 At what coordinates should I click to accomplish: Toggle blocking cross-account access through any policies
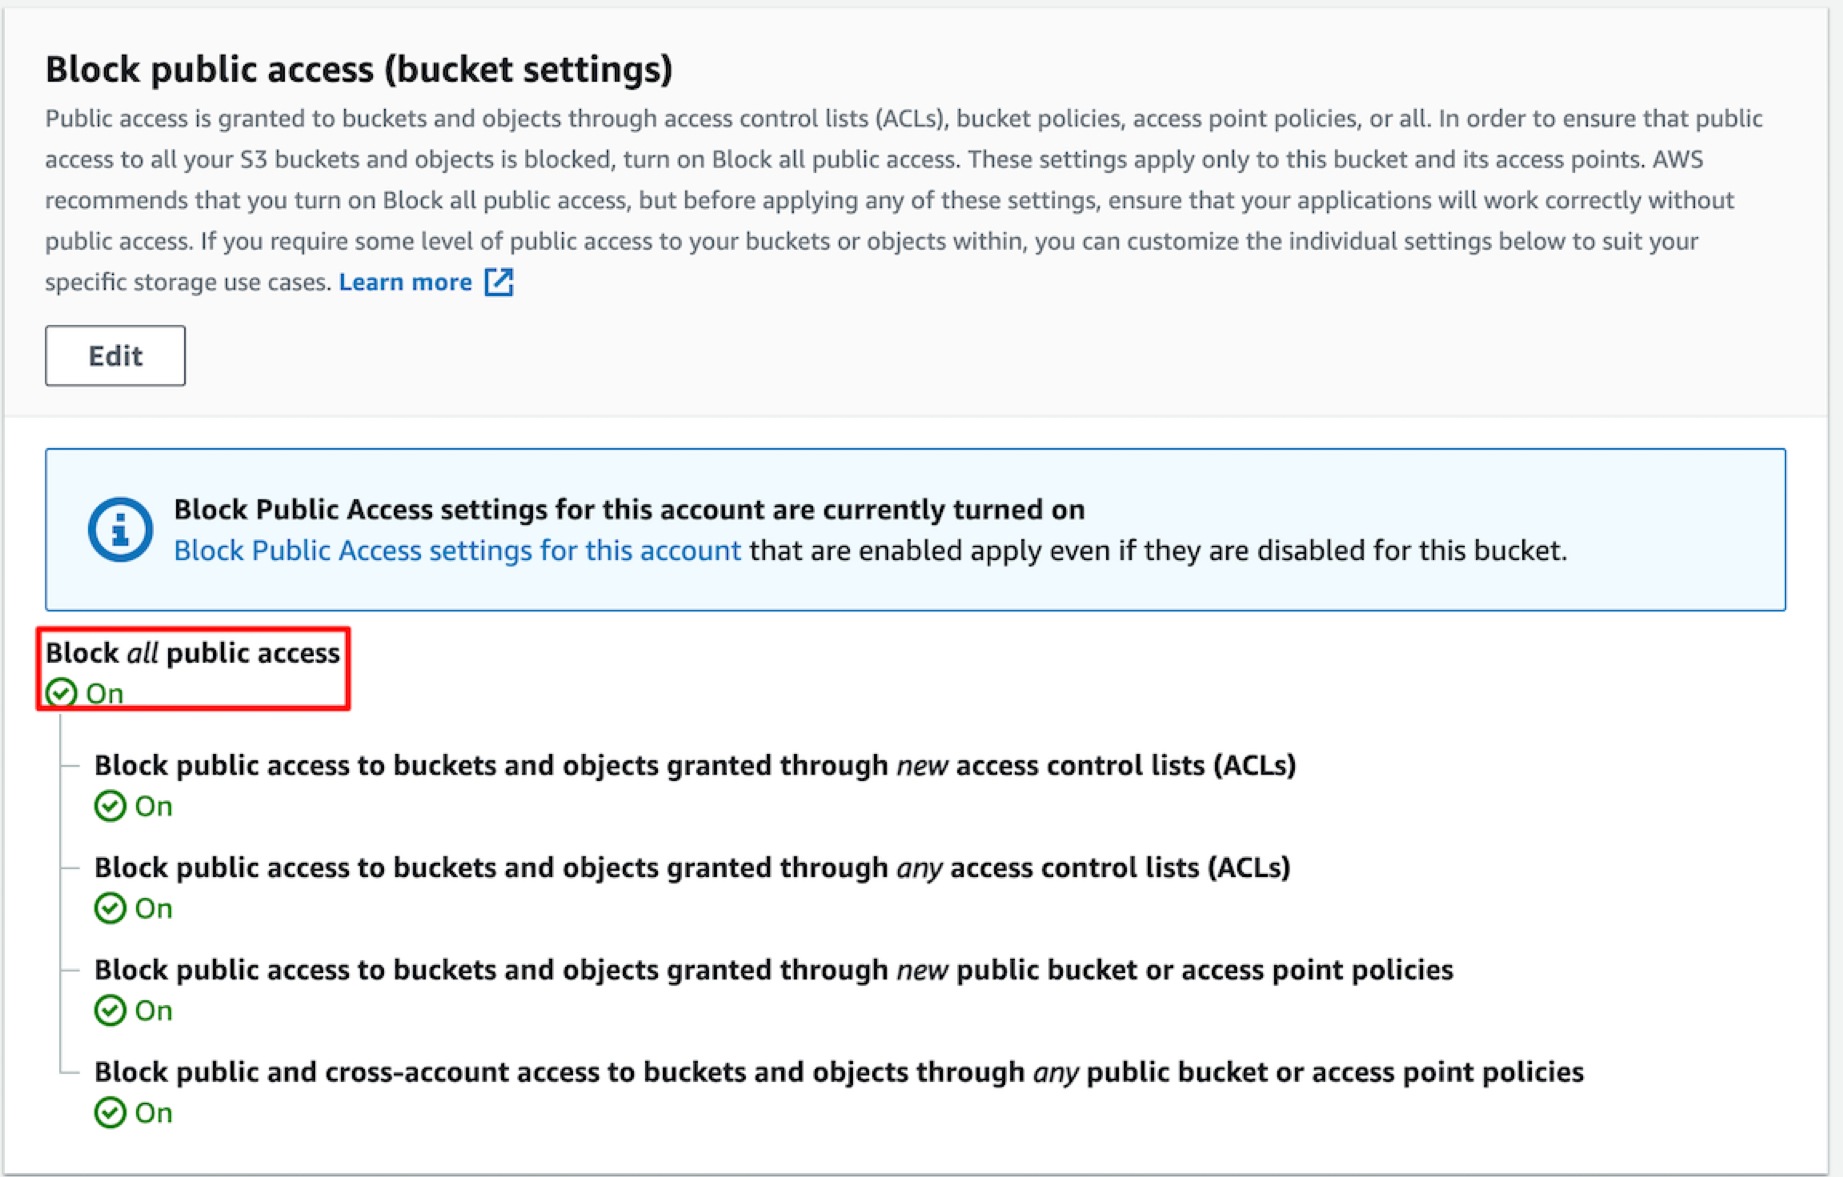838,1071
